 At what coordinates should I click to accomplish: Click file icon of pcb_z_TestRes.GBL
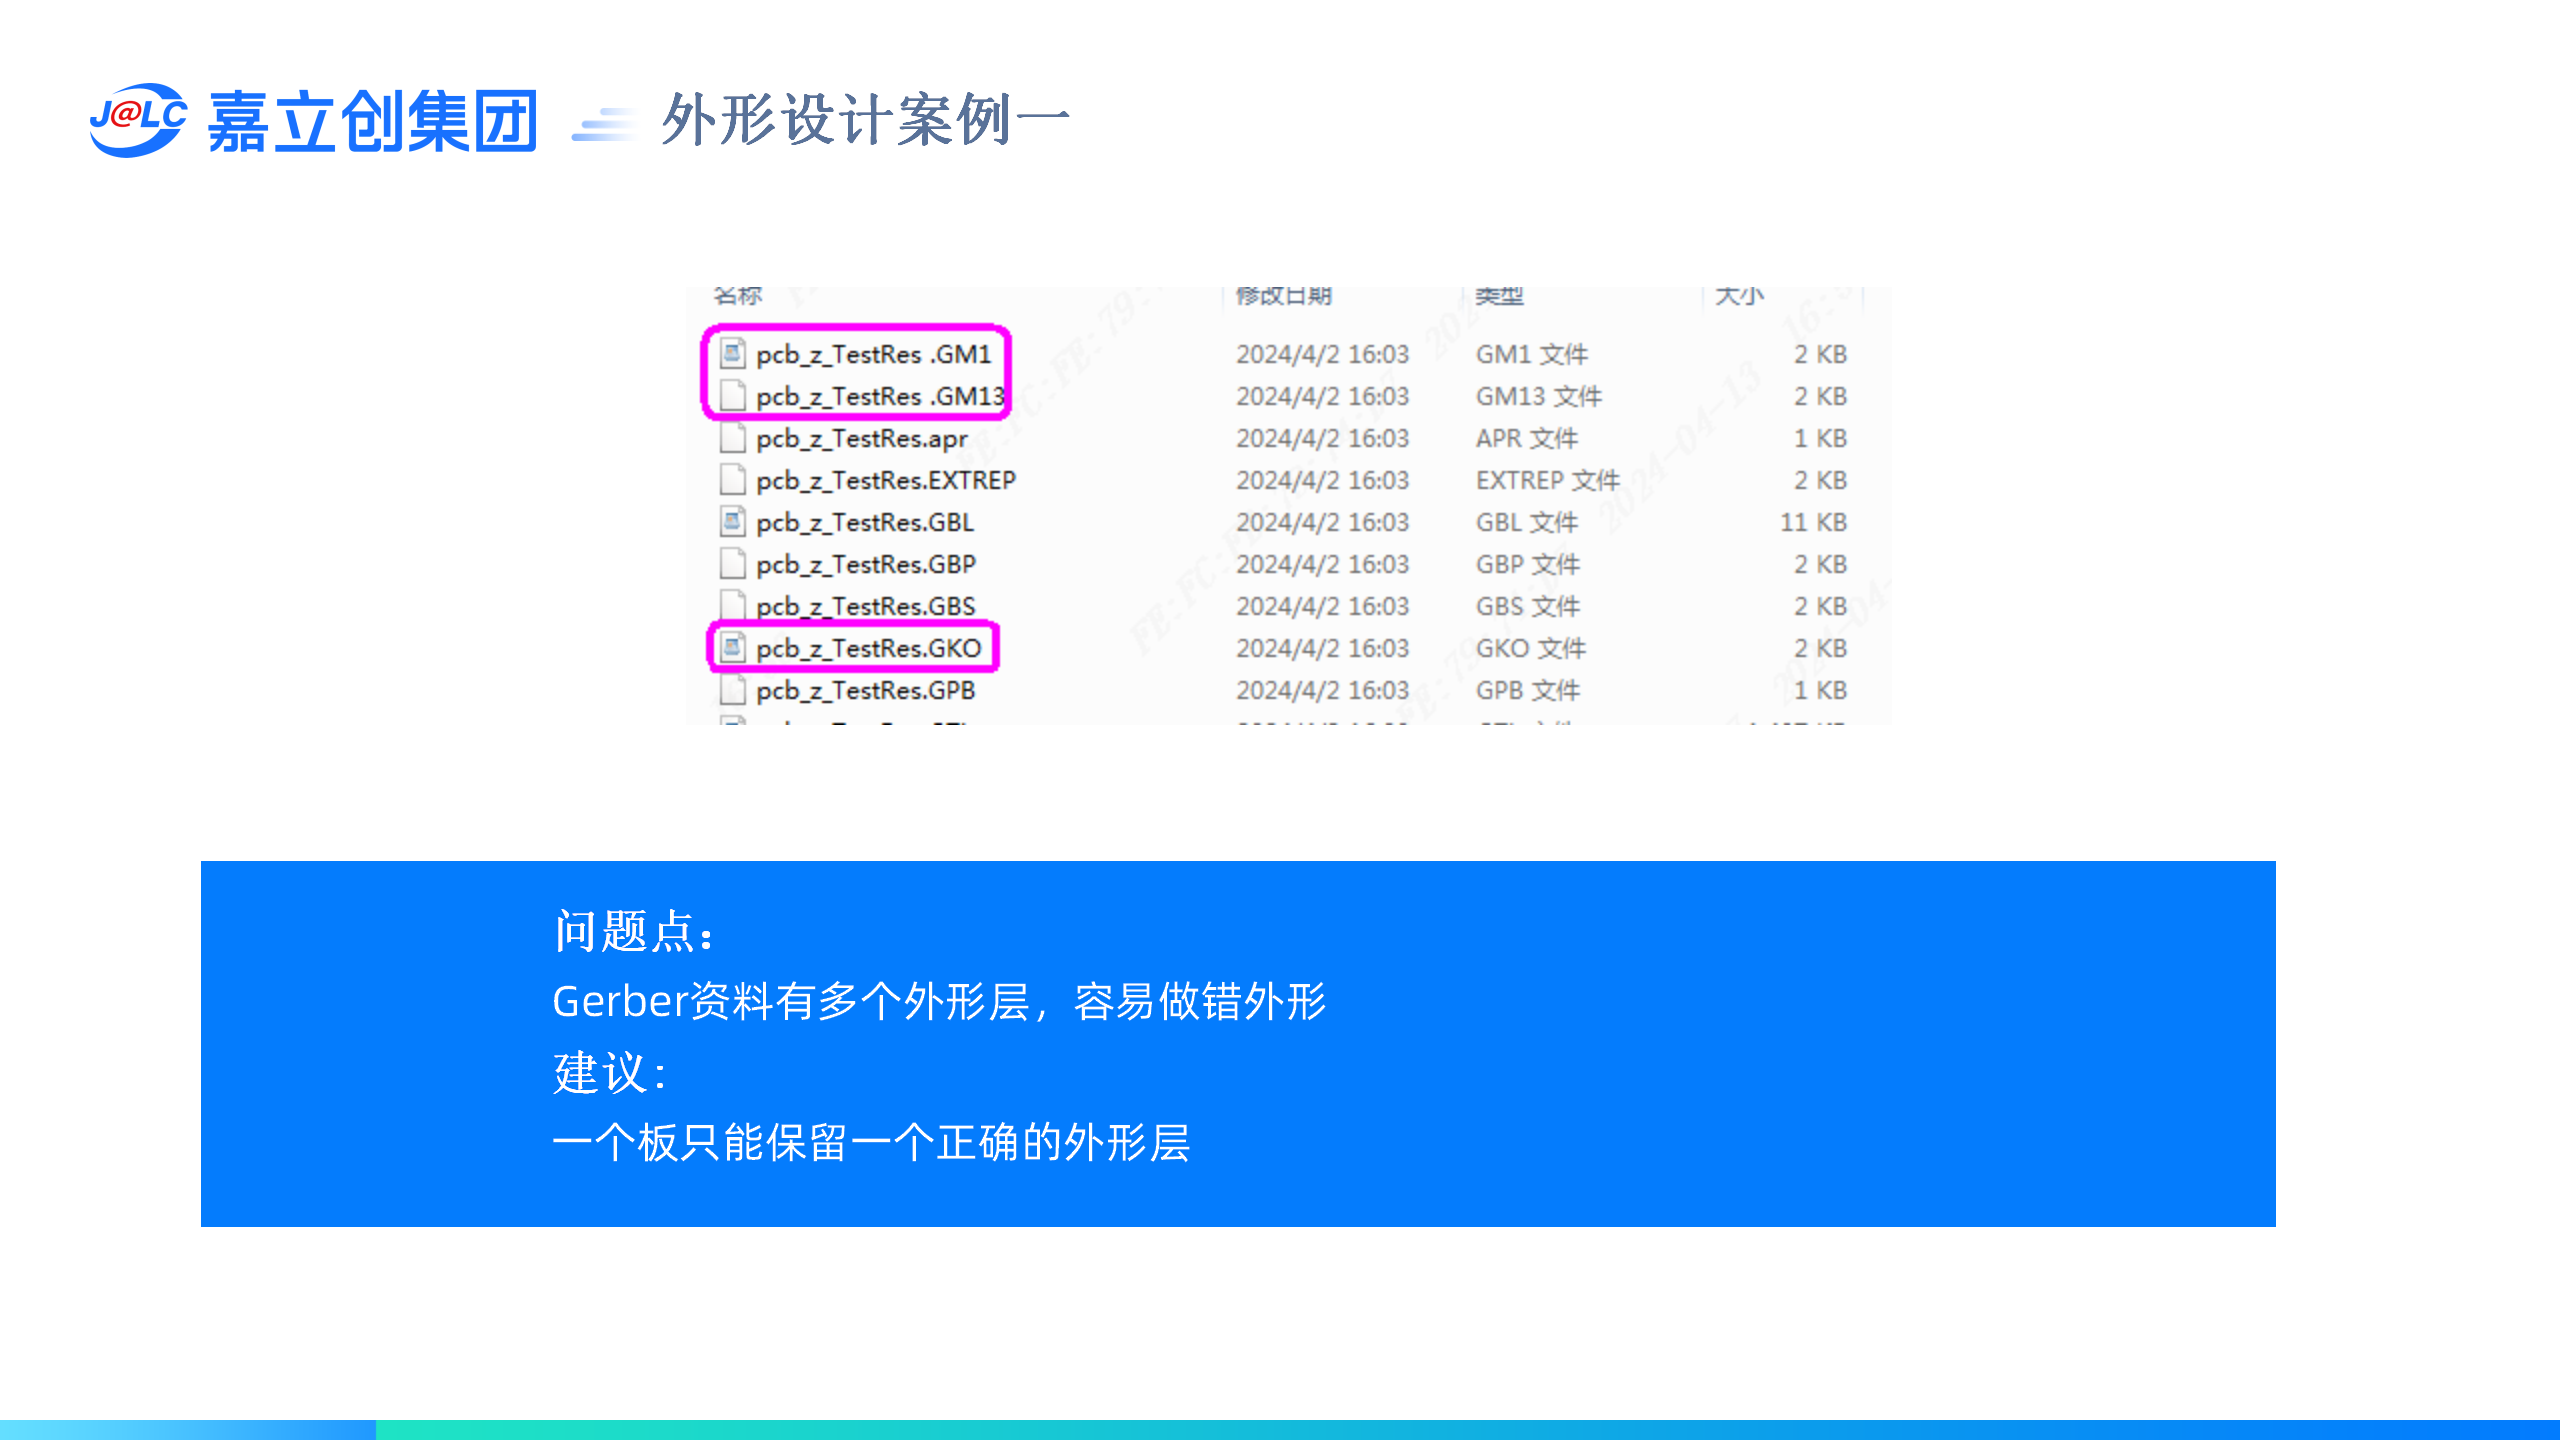coord(733,522)
